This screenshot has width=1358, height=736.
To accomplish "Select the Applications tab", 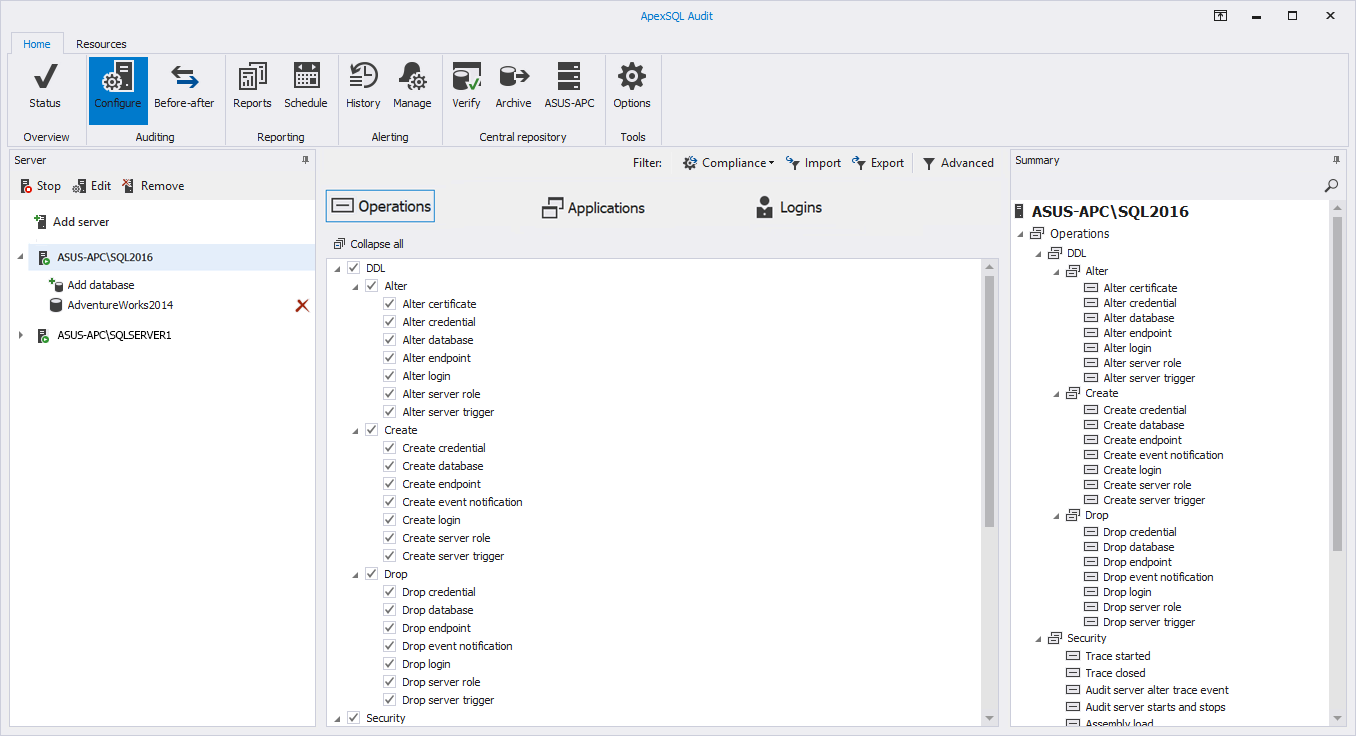I will tap(593, 208).
